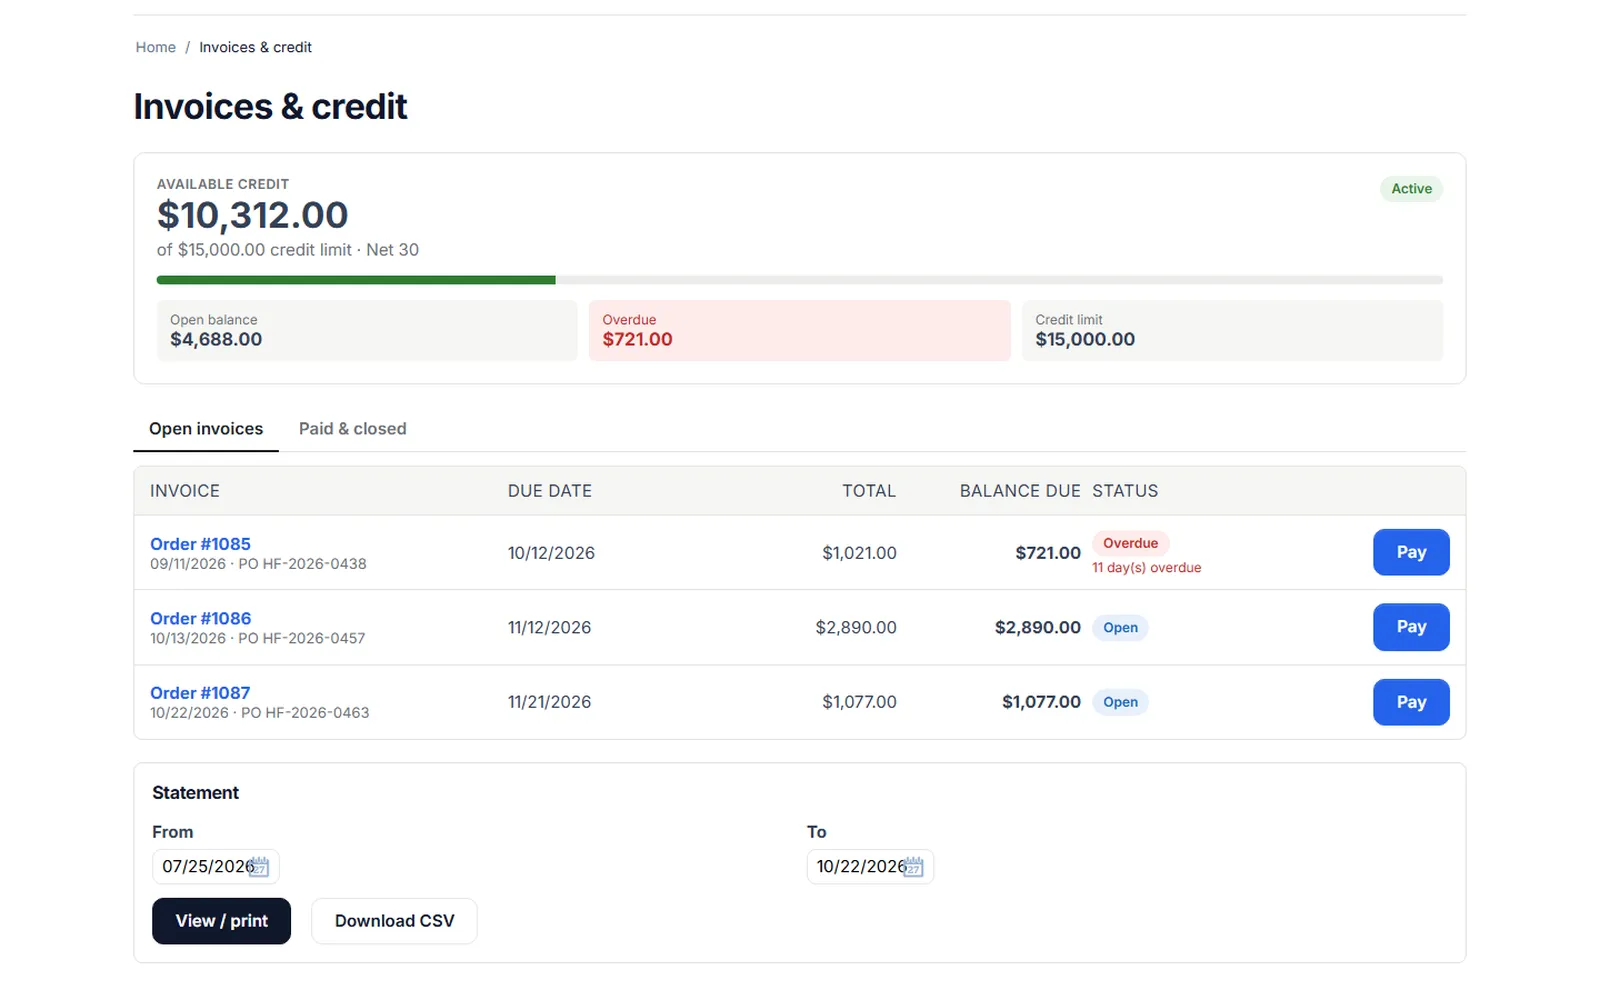Click total amount $1,021.00
The height and width of the screenshot is (1000, 1600).
(x=859, y=553)
